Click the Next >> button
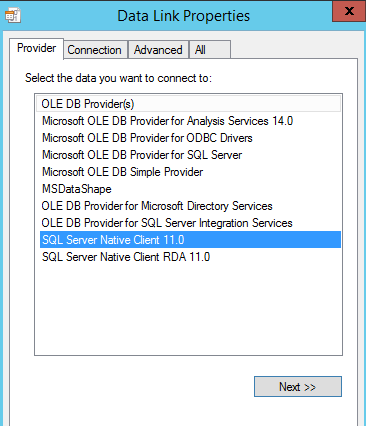Viewport: 366px width, 426px height. [298, 387]
